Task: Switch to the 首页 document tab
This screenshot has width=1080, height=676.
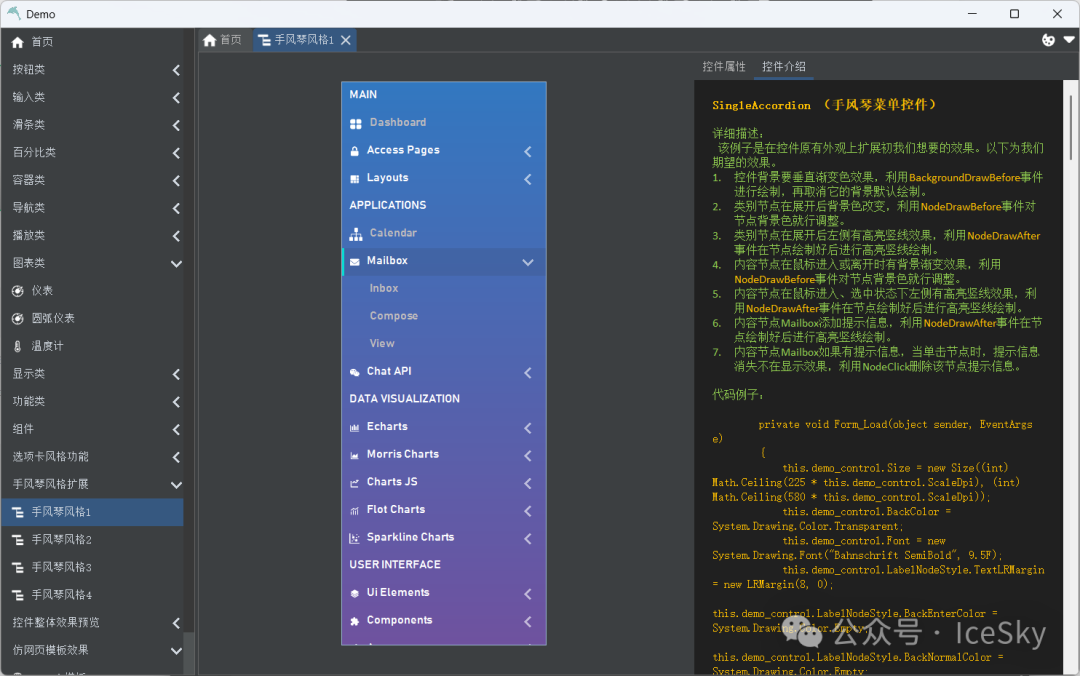Action: coord(222,40)
